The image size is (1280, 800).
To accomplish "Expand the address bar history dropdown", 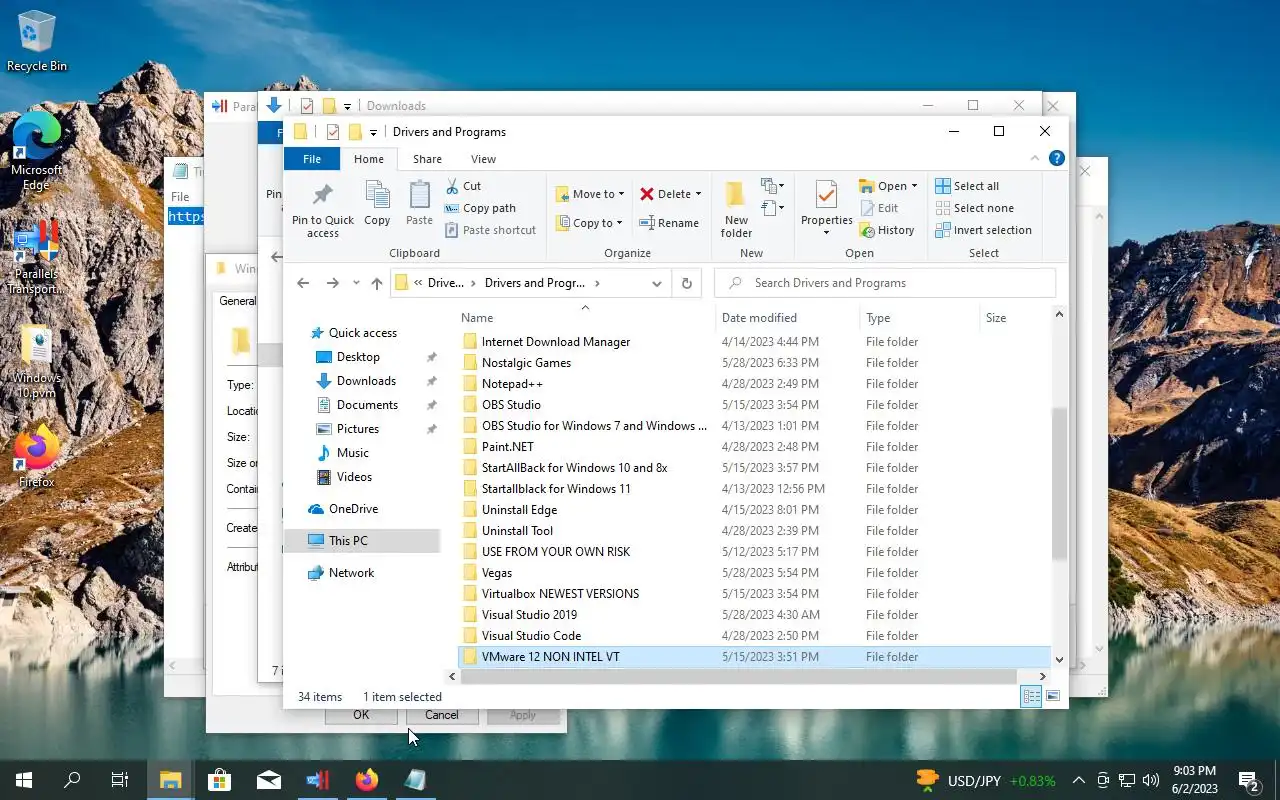I will tap(657, 283).
